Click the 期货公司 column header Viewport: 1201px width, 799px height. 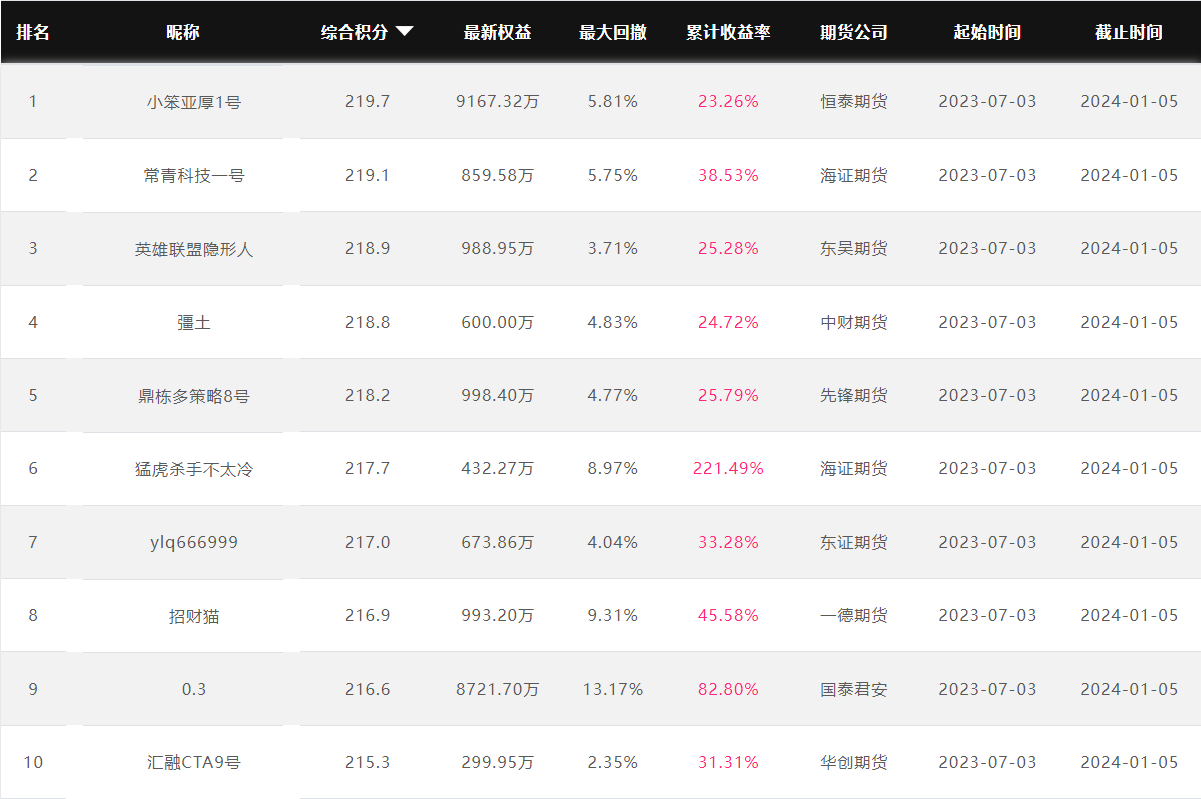pyautogui.click(x=854, y=32)
